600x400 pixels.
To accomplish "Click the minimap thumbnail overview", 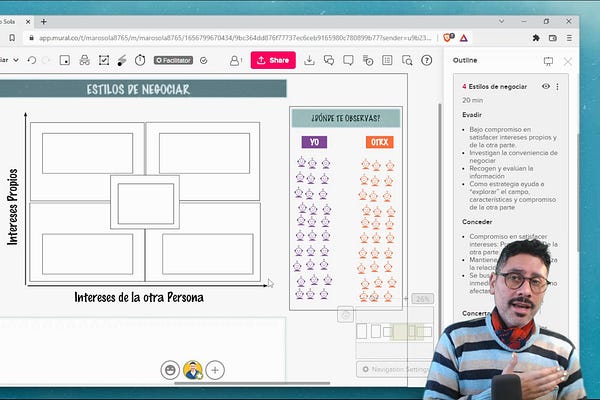I will click(394, 331).
